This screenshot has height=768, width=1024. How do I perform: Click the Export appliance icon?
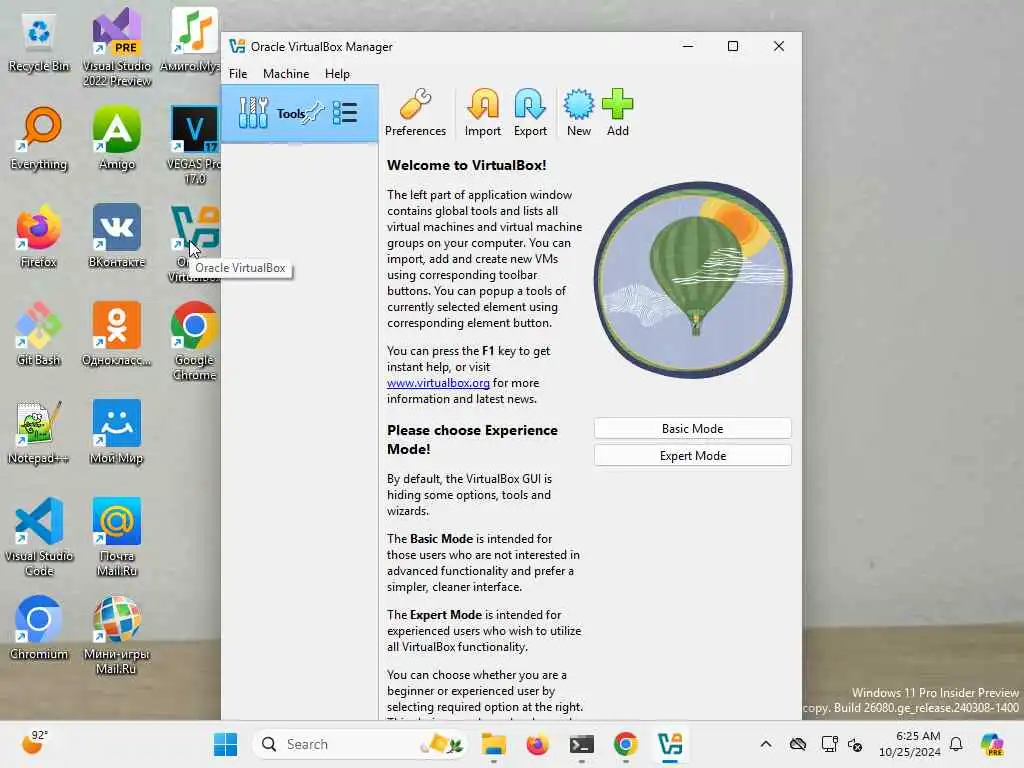click(530, 112)
